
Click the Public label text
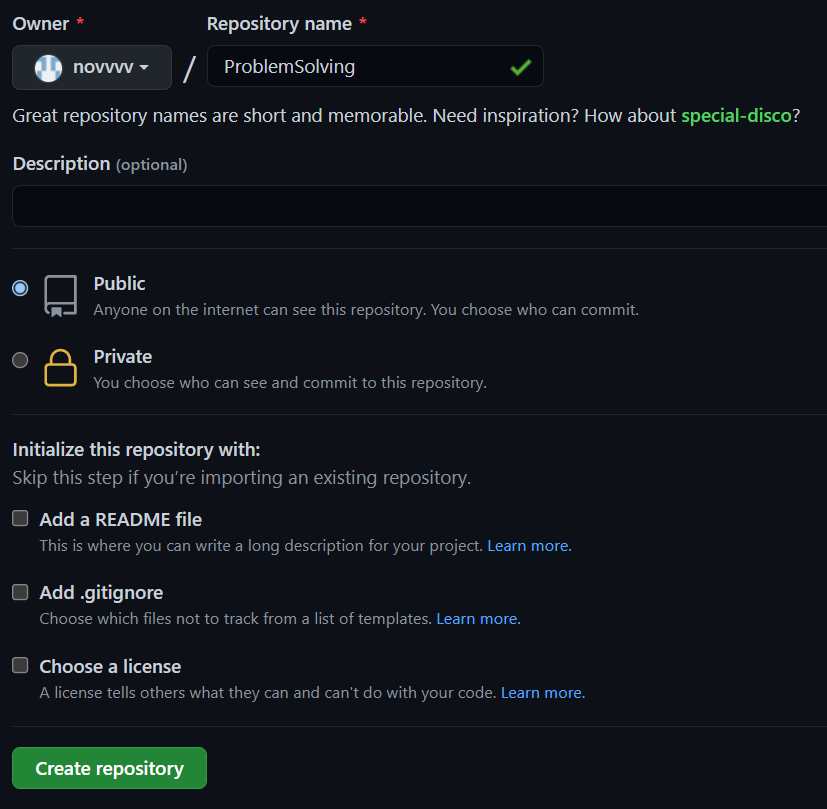point(119,284)
